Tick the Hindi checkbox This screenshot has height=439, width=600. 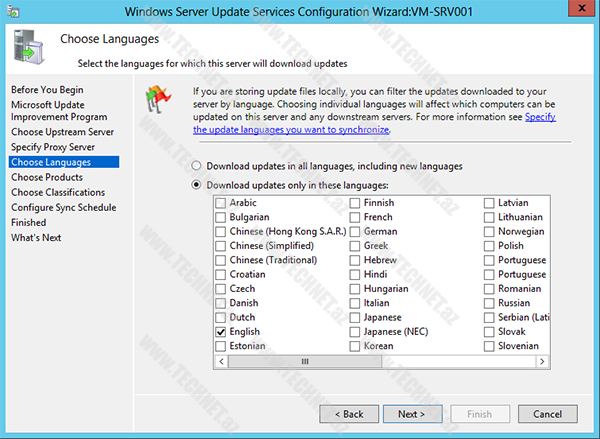(355, 274)
